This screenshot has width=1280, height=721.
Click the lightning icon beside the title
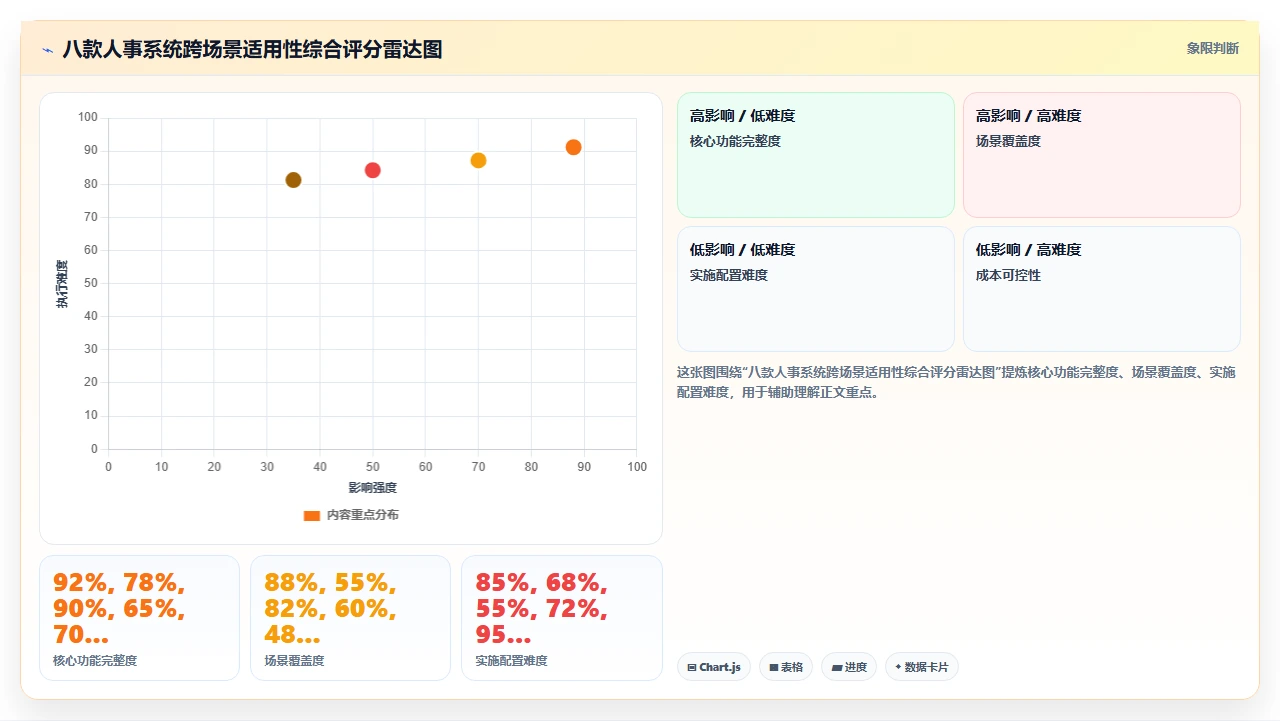(47, 50)
